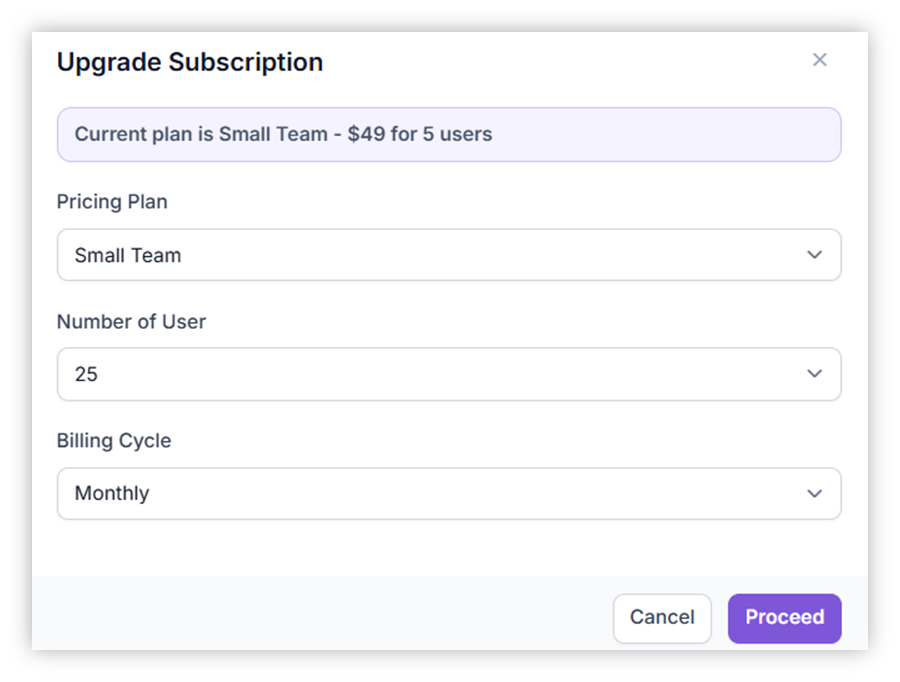Viewport: 900px width, 682px height.
Task: Click the Pricing Plan label
Action: [x=112, y=202]
